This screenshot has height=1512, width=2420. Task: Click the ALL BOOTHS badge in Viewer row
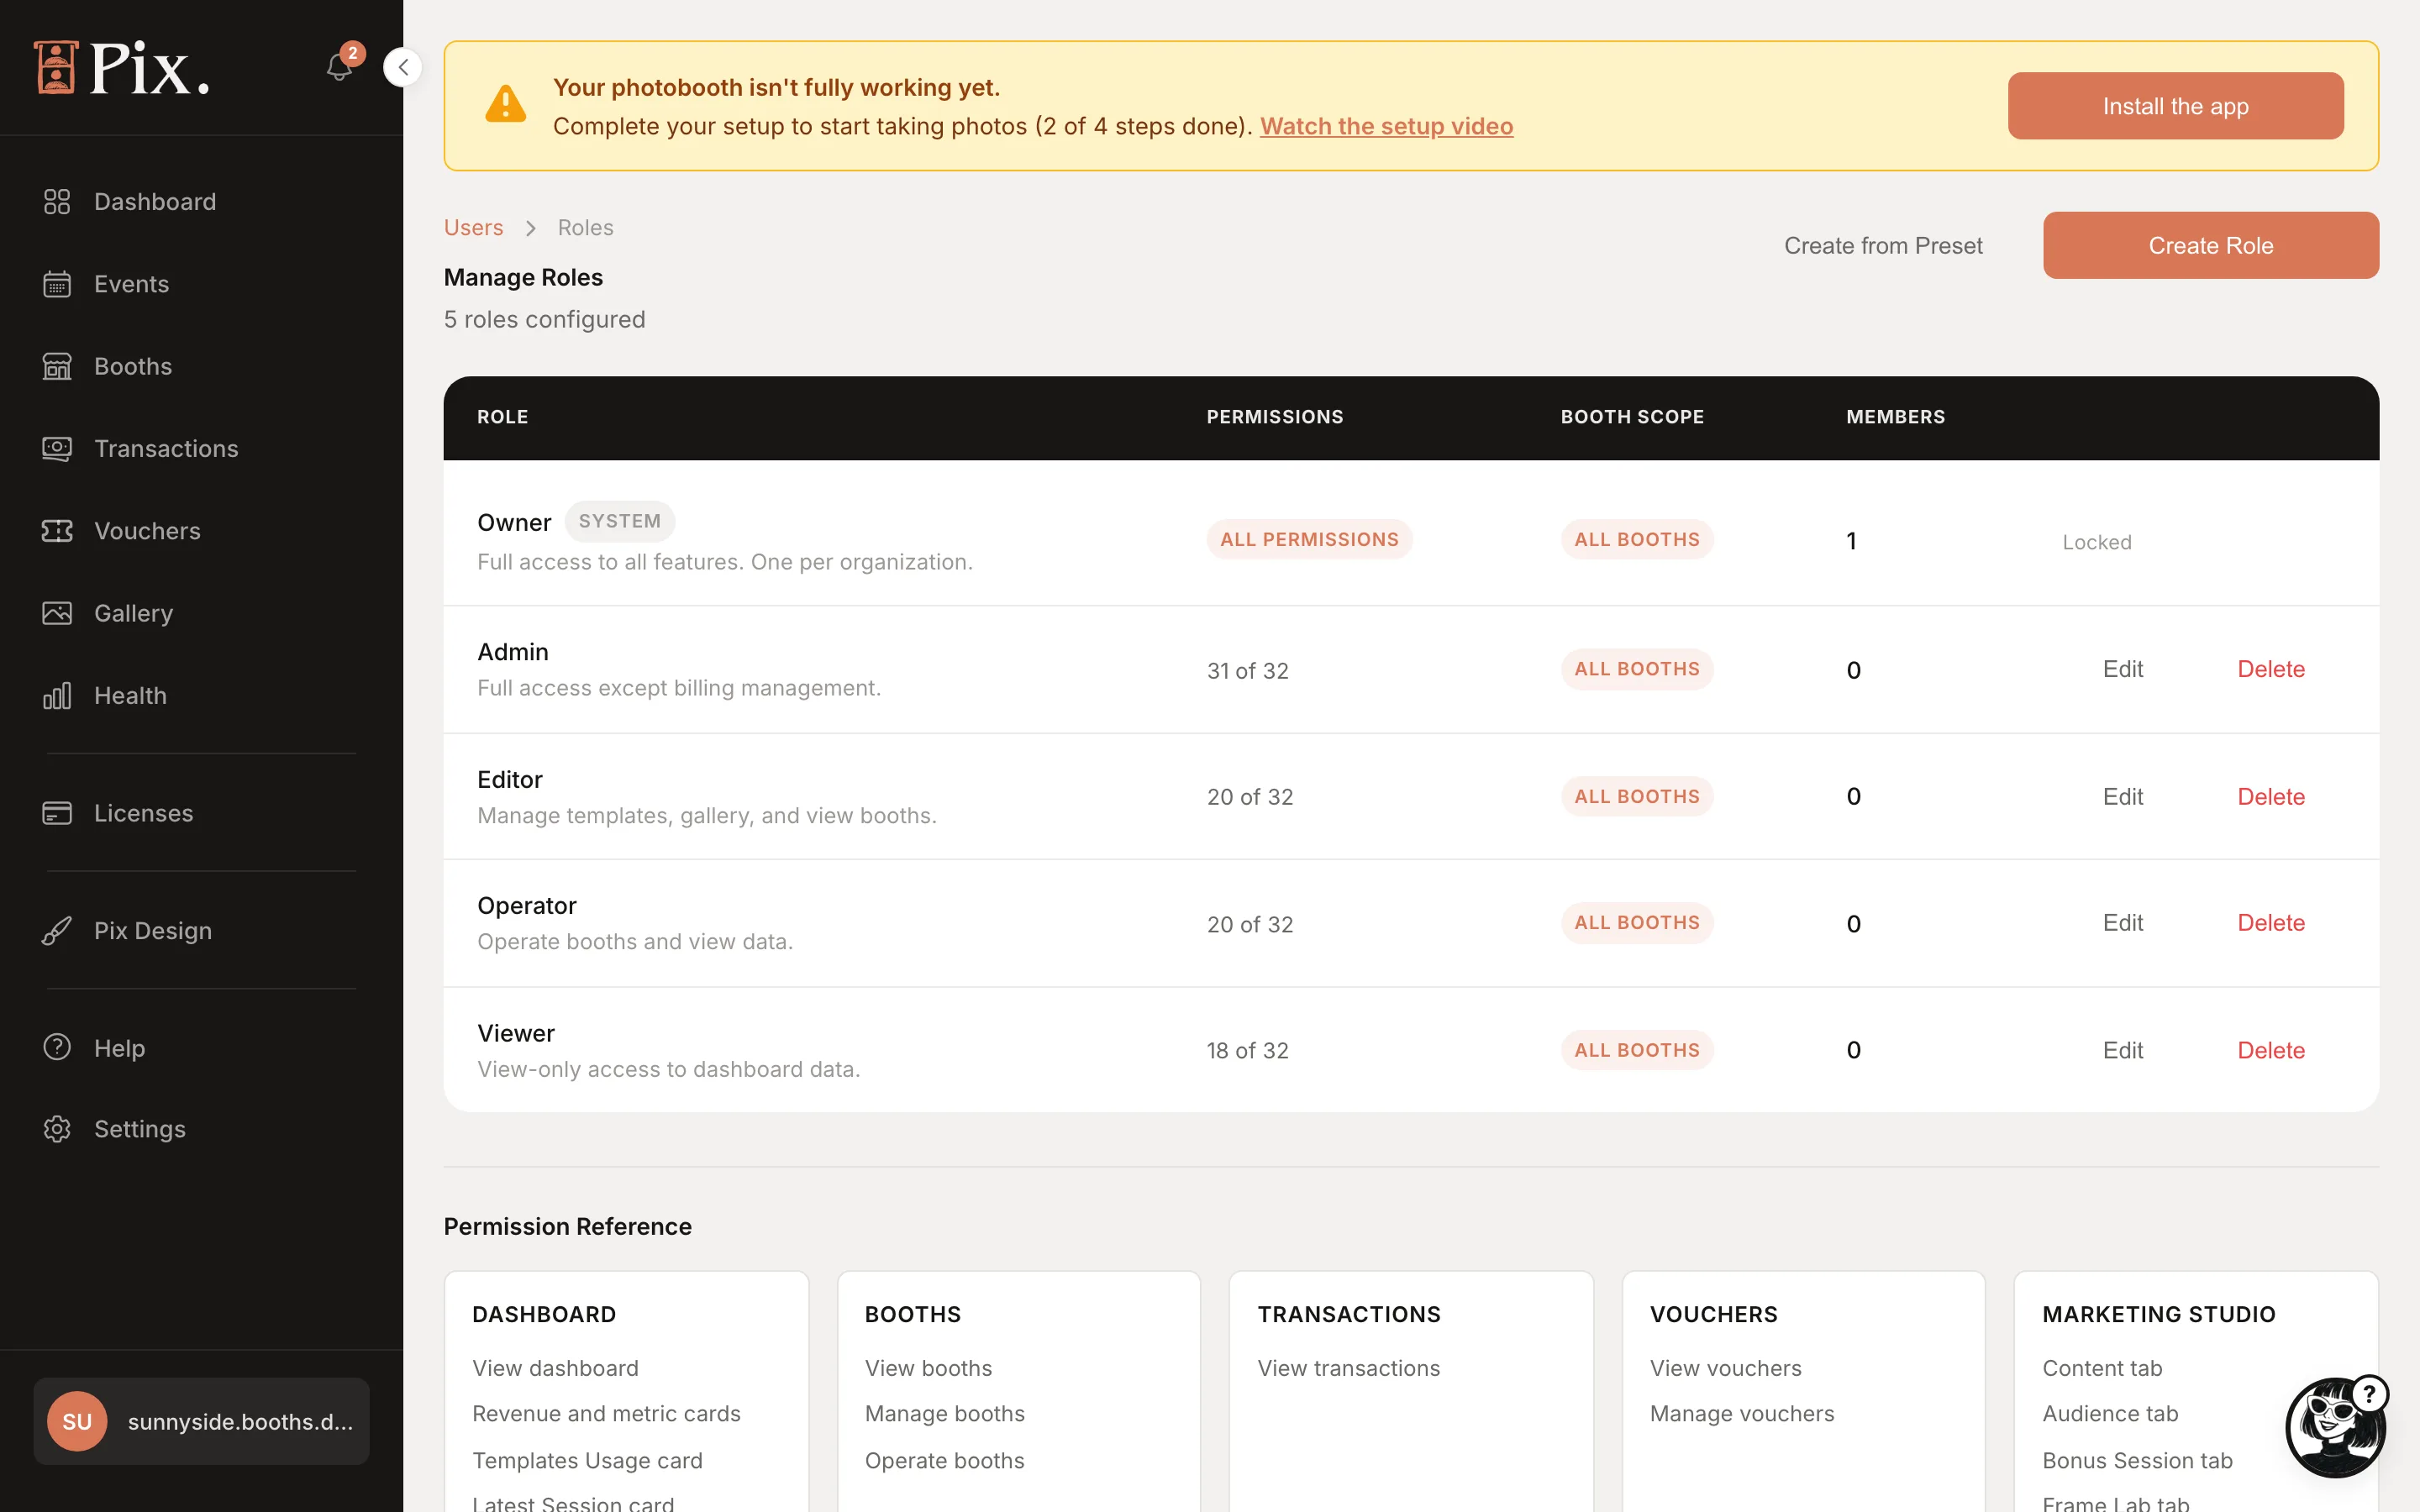coord(1637,1050)
